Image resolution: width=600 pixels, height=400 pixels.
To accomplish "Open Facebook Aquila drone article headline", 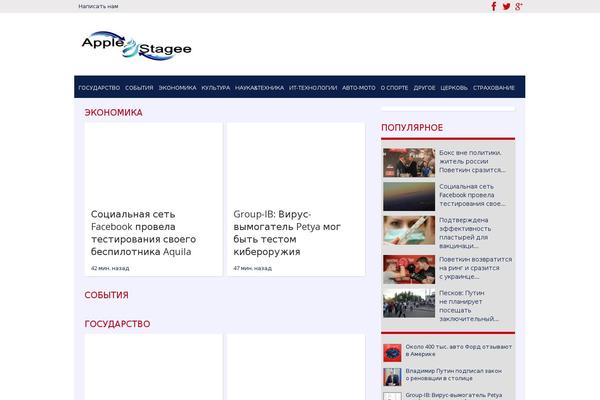I will tap(143, 233).
